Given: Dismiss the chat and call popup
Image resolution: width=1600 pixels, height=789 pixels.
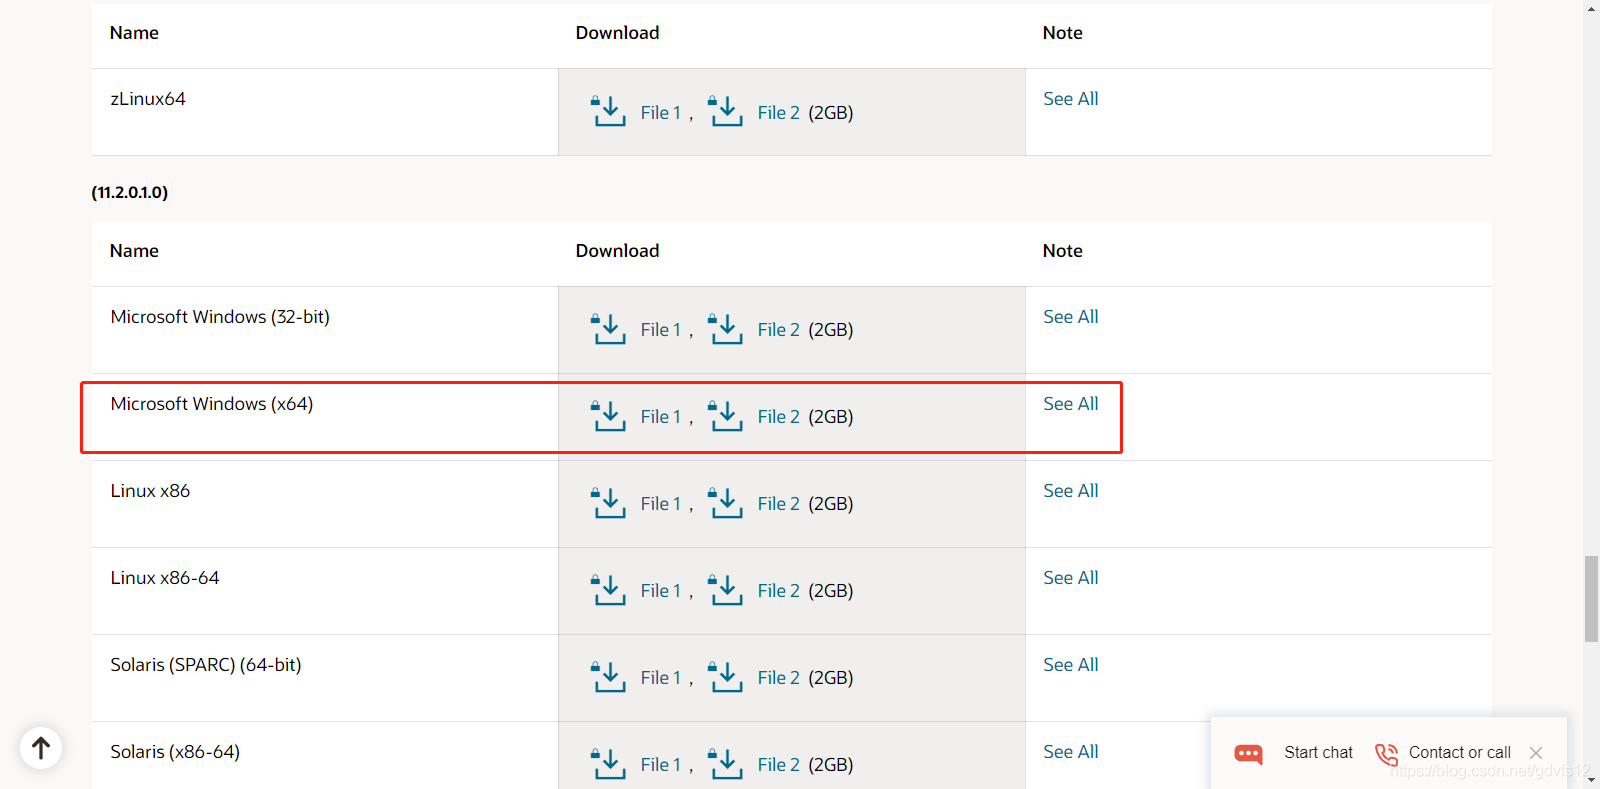Looking at the screenshot, I should coord(1536,753).
